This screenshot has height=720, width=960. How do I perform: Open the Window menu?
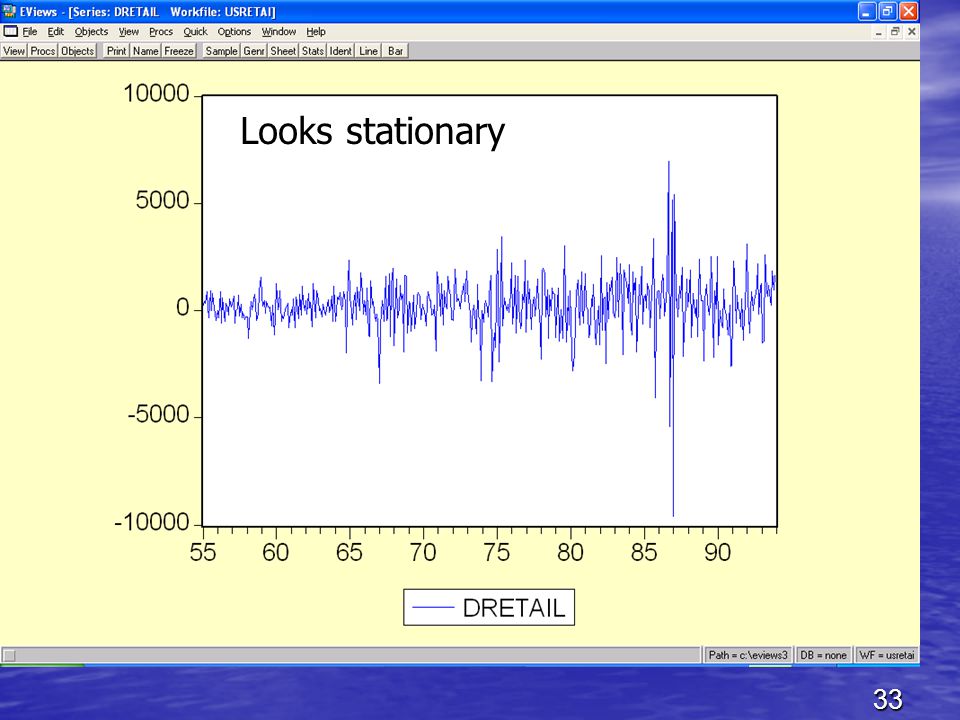279,32
